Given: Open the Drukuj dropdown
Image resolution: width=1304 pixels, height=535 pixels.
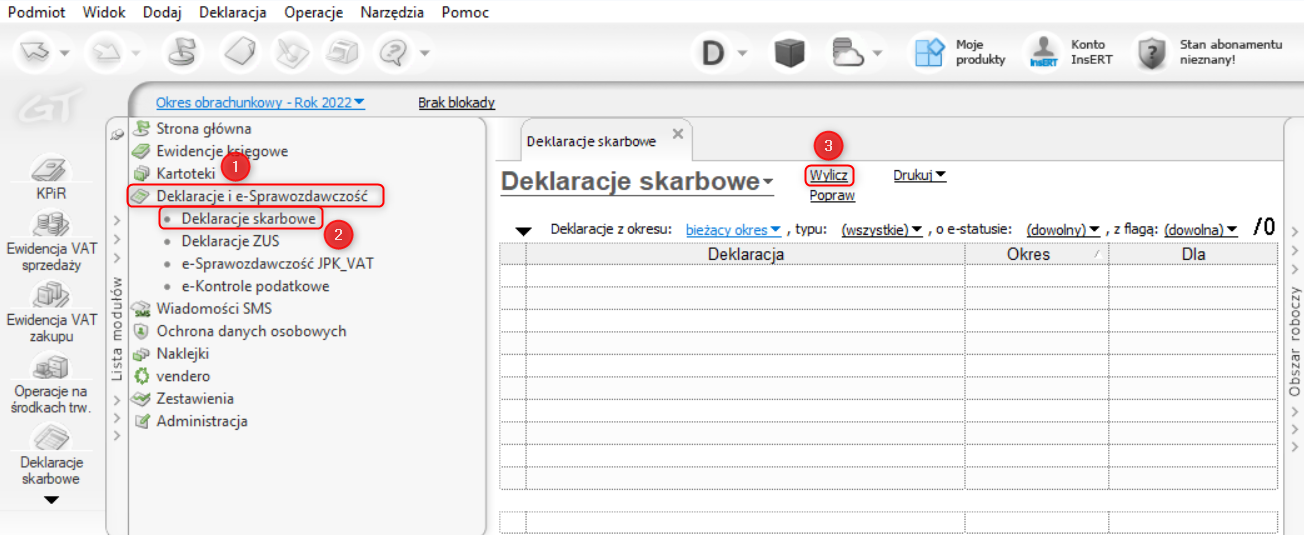Looking at the screenshot, I should tap(920, 175).
